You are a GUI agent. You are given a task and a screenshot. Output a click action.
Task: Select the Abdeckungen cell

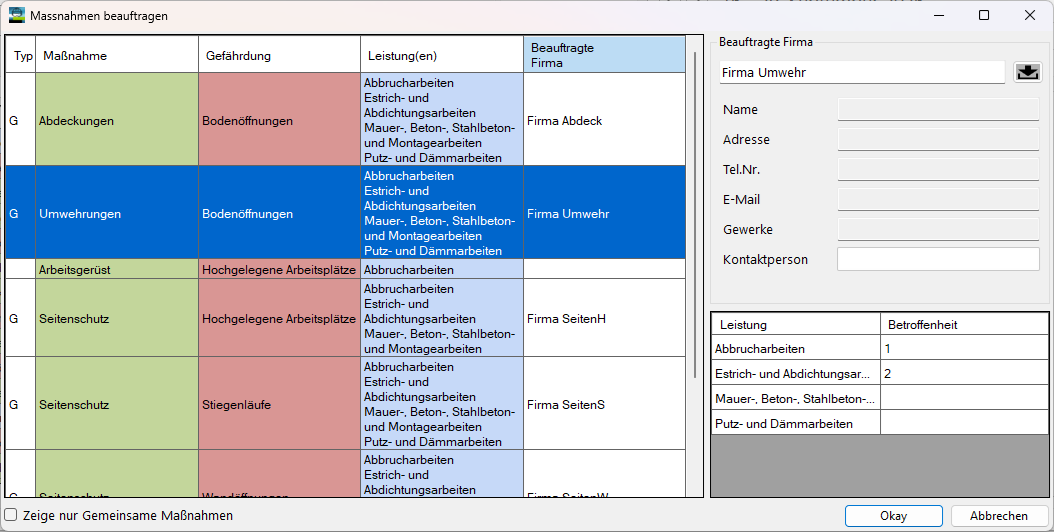117,120
